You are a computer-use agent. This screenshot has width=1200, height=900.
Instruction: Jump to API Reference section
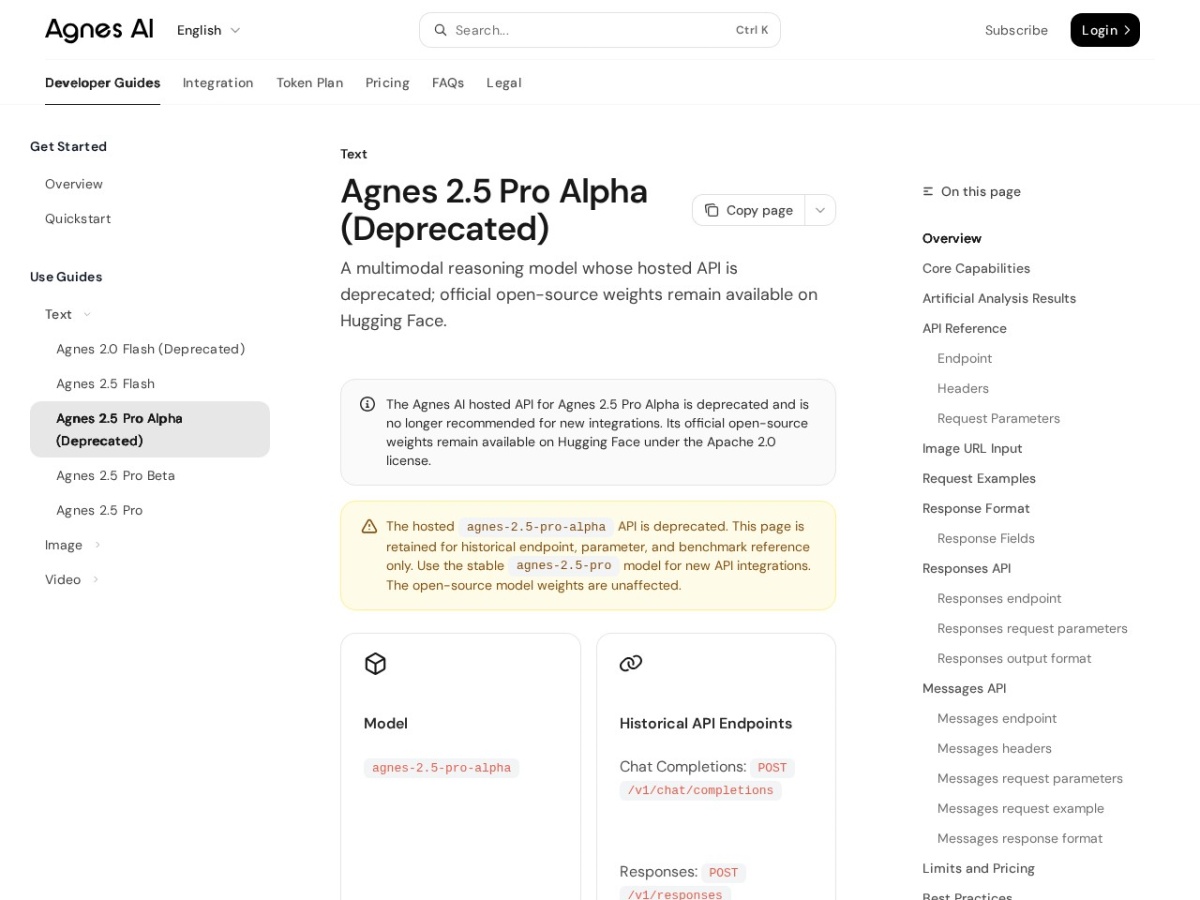964,328
